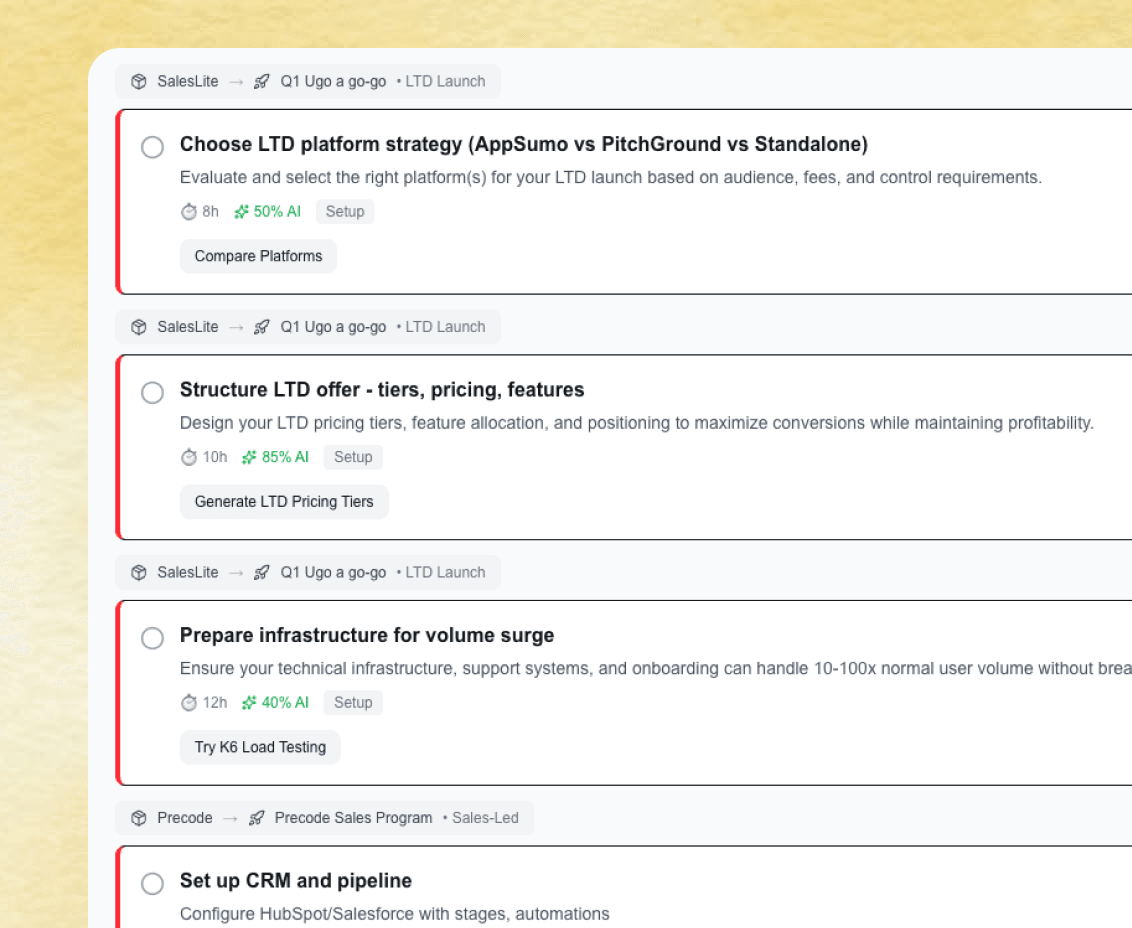The height and width of the screenshot is (928, 1132).
Task: Click the SalesLite package icon
Action: pos(138,81)
